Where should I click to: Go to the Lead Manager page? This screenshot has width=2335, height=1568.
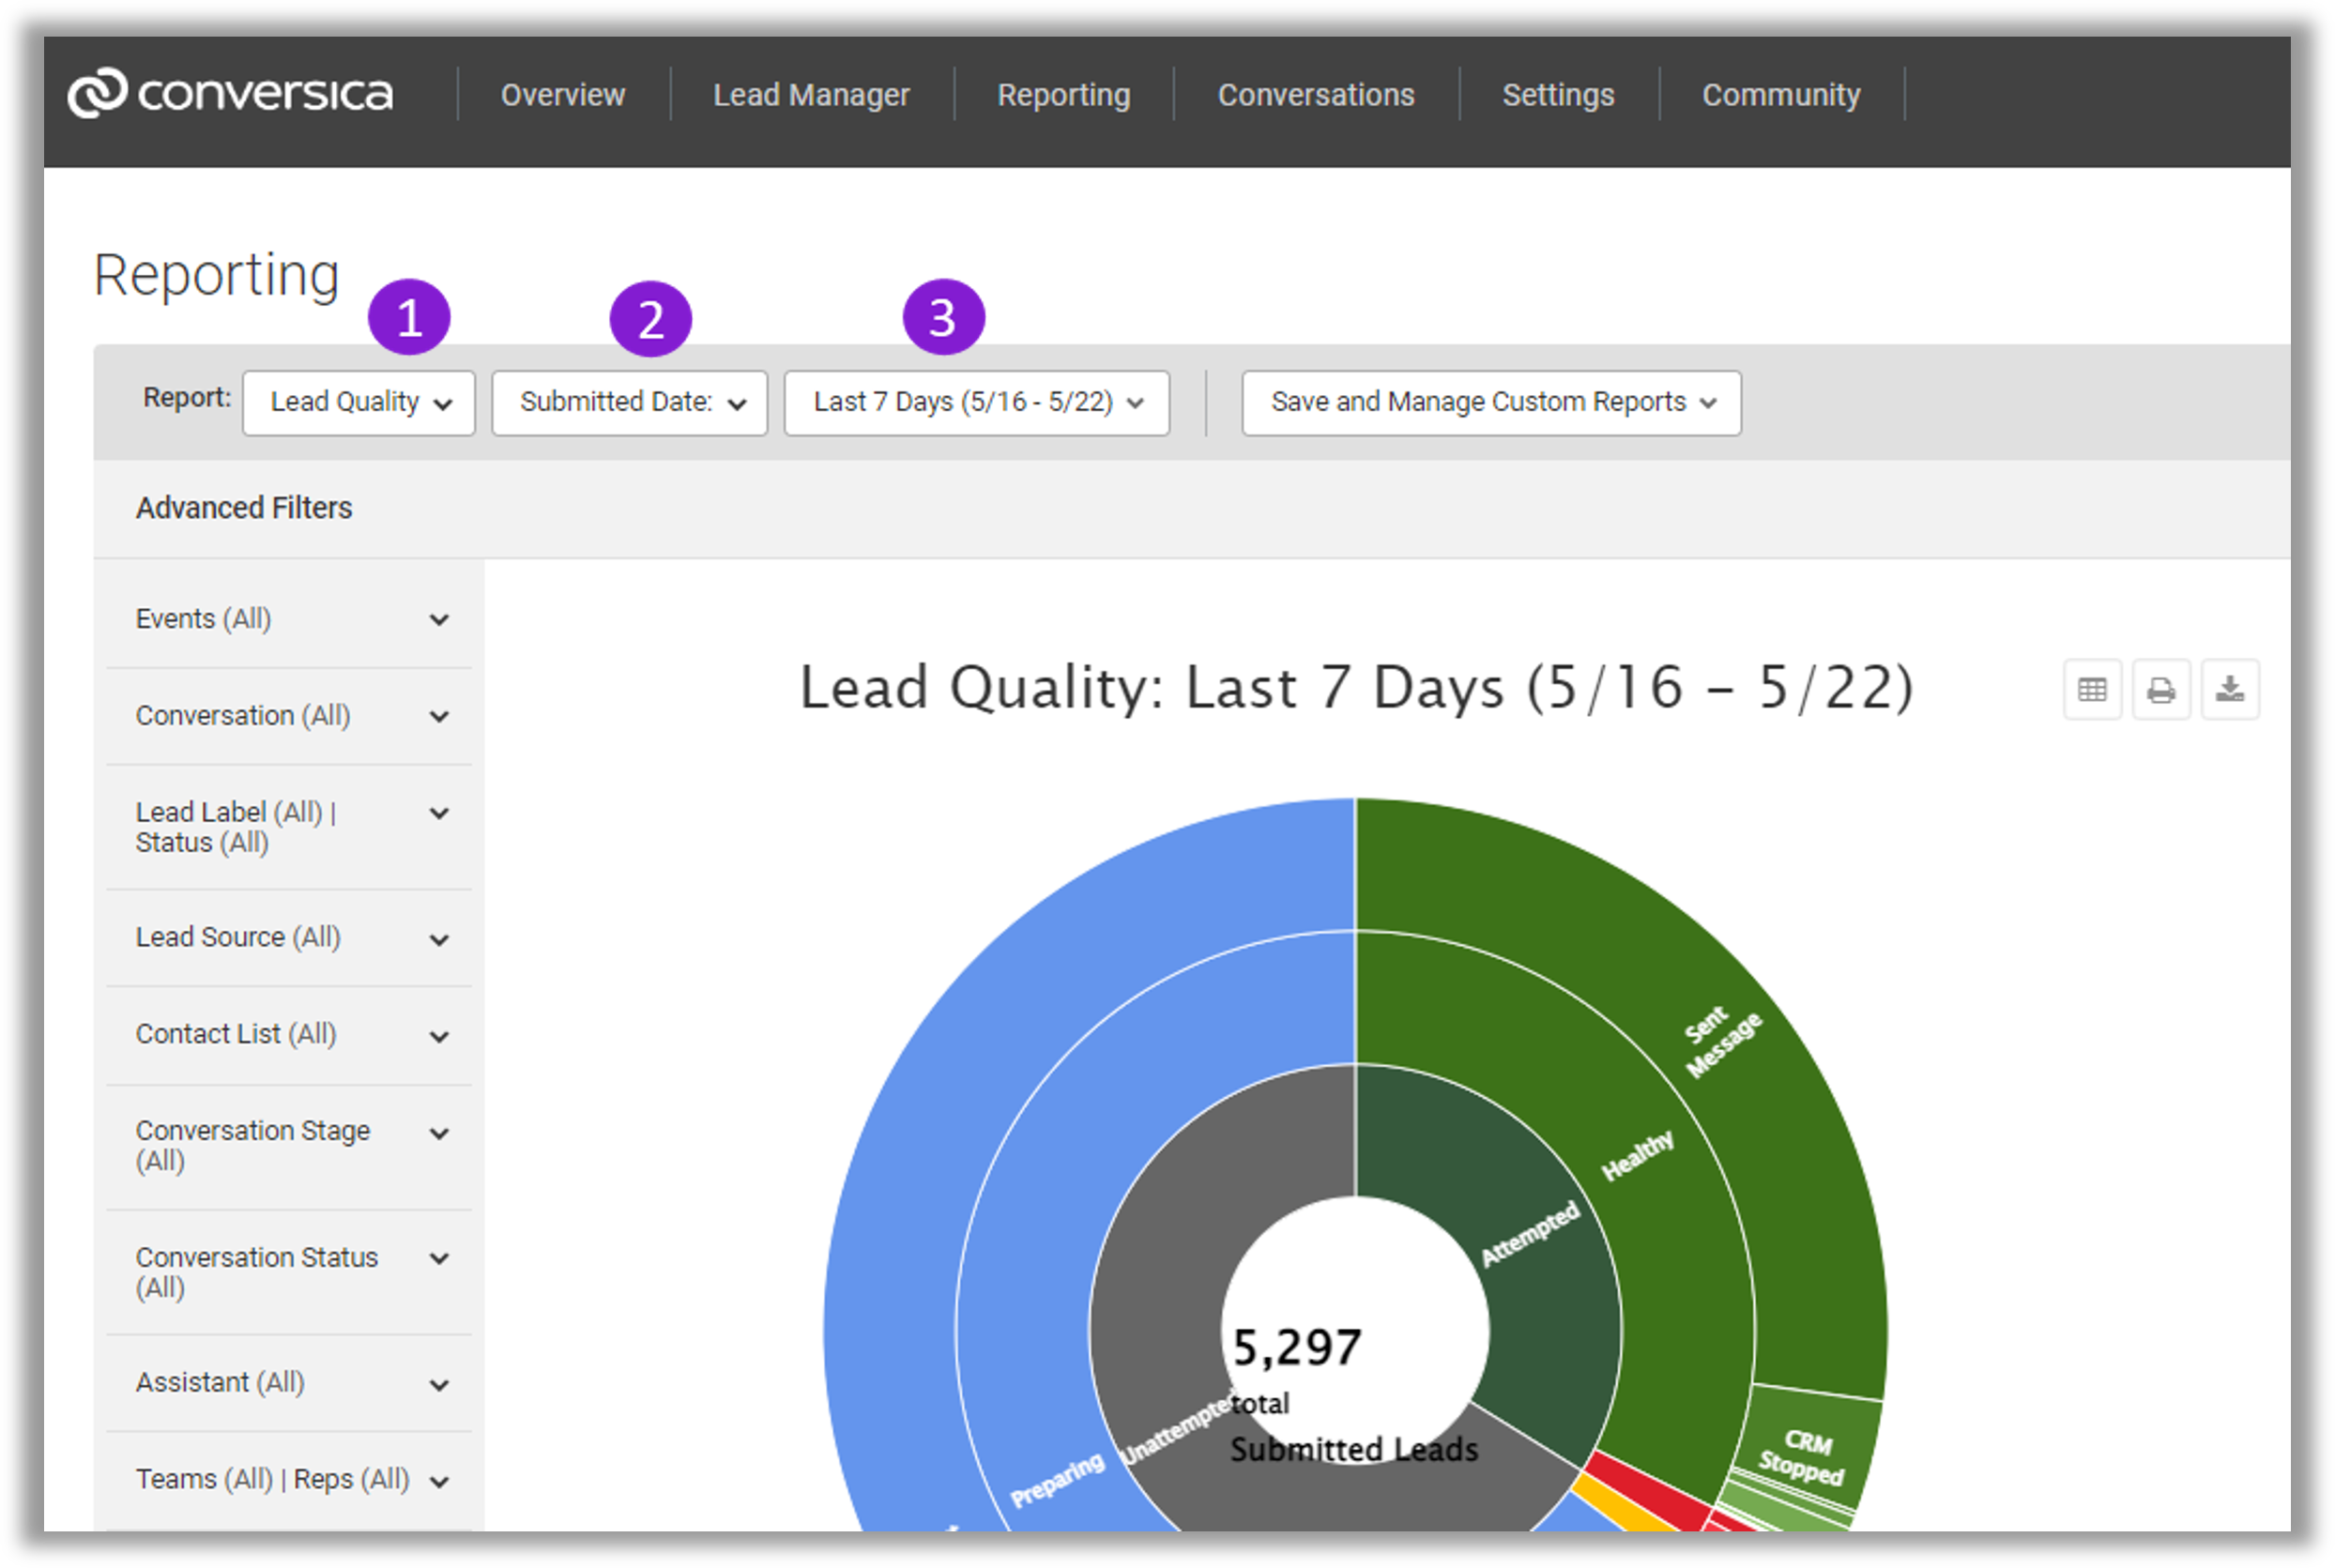point(811,95)
